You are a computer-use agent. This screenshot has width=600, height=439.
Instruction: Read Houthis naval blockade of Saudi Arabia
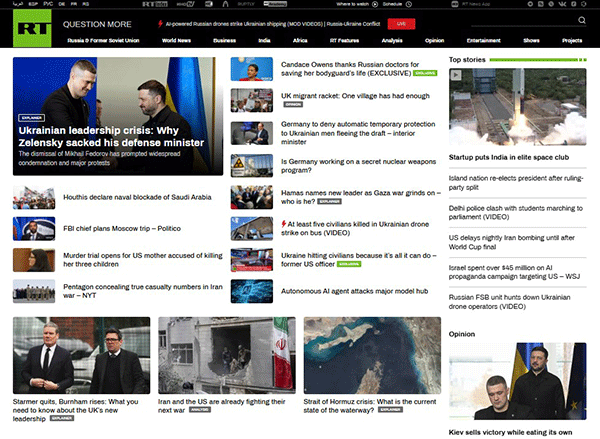(x=137, y=197)
